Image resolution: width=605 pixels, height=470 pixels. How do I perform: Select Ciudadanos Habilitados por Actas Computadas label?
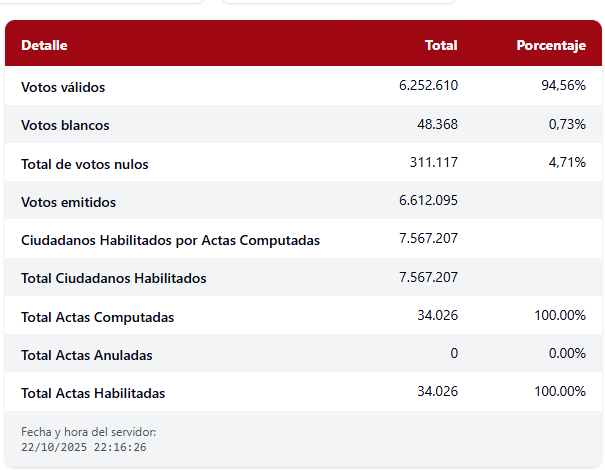click(x=170, y=240)
